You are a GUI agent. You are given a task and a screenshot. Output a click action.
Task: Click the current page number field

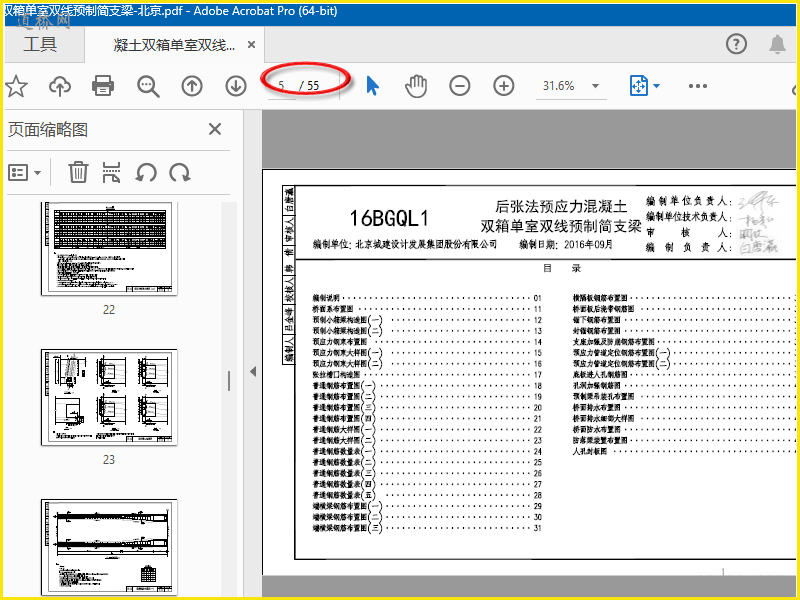click(281, 86)
